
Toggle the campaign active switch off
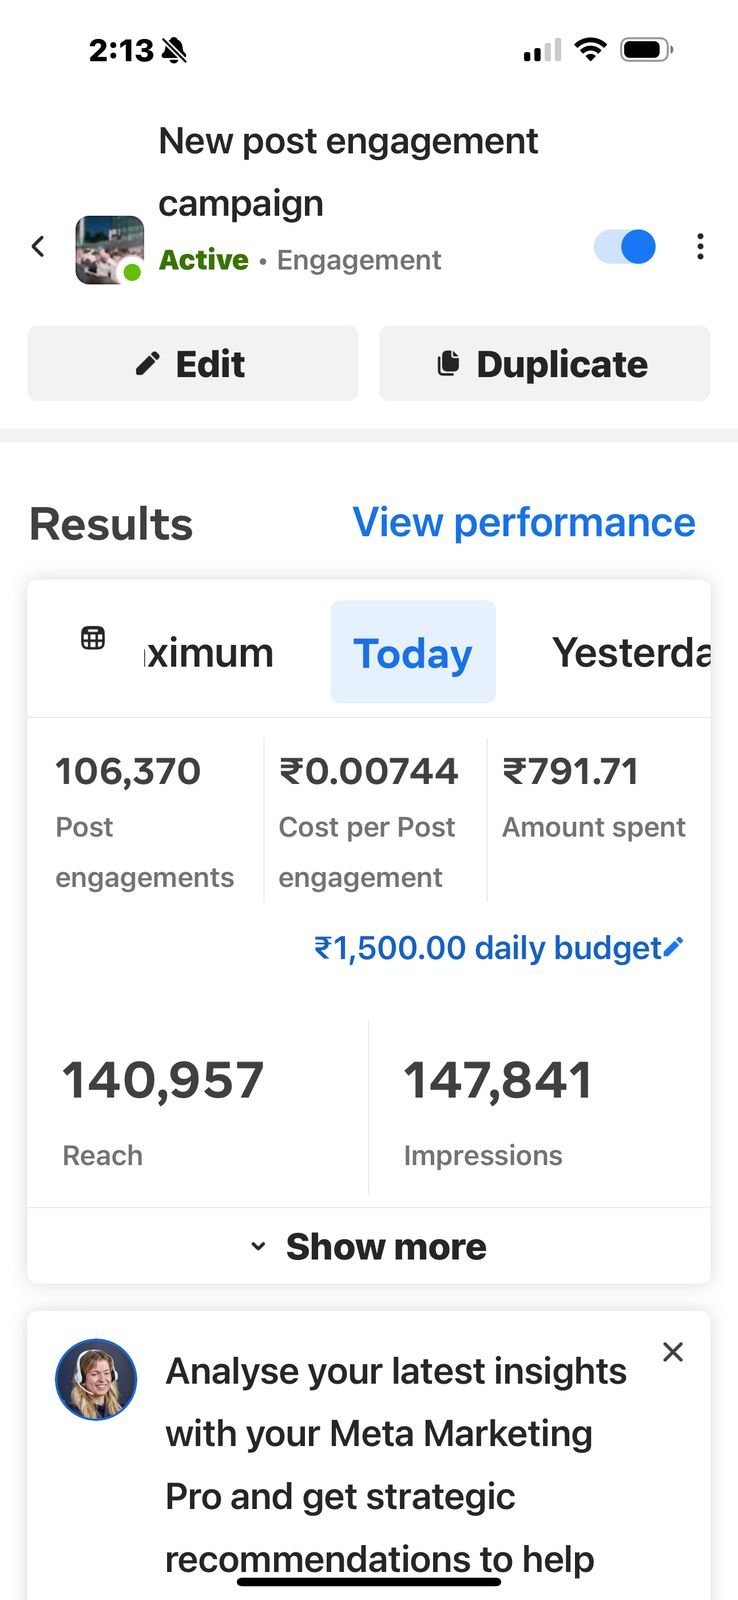[625, 246]
